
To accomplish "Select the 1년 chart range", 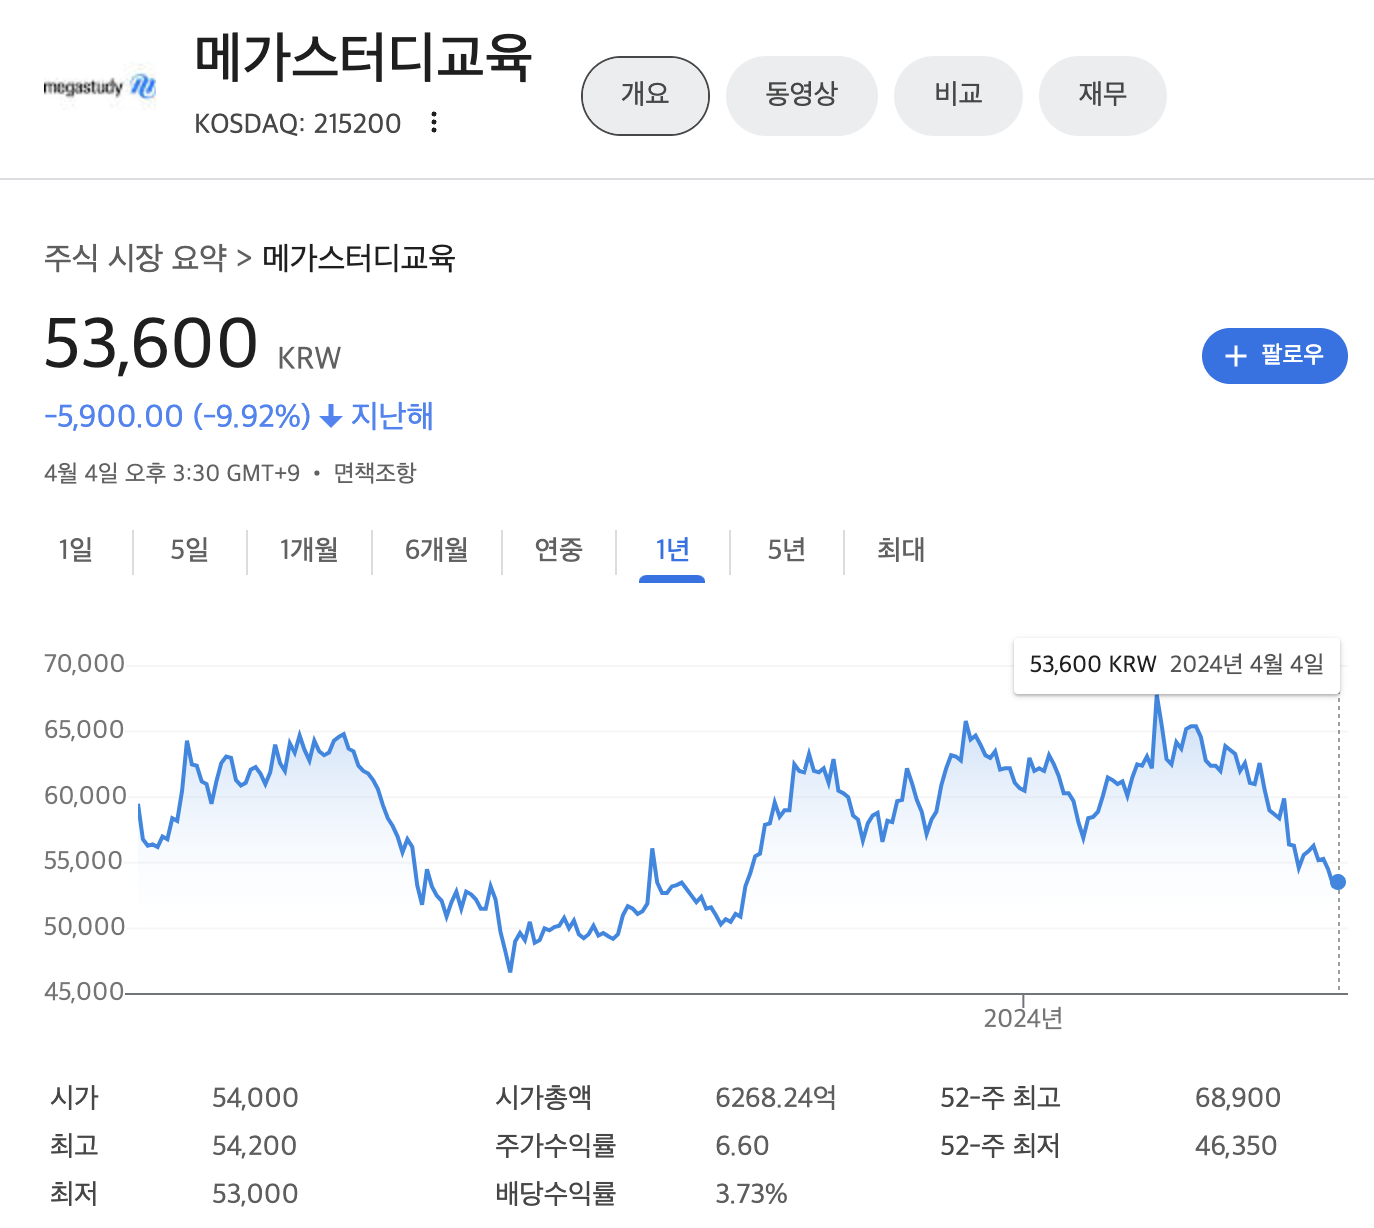I will [x=672, y=550].
